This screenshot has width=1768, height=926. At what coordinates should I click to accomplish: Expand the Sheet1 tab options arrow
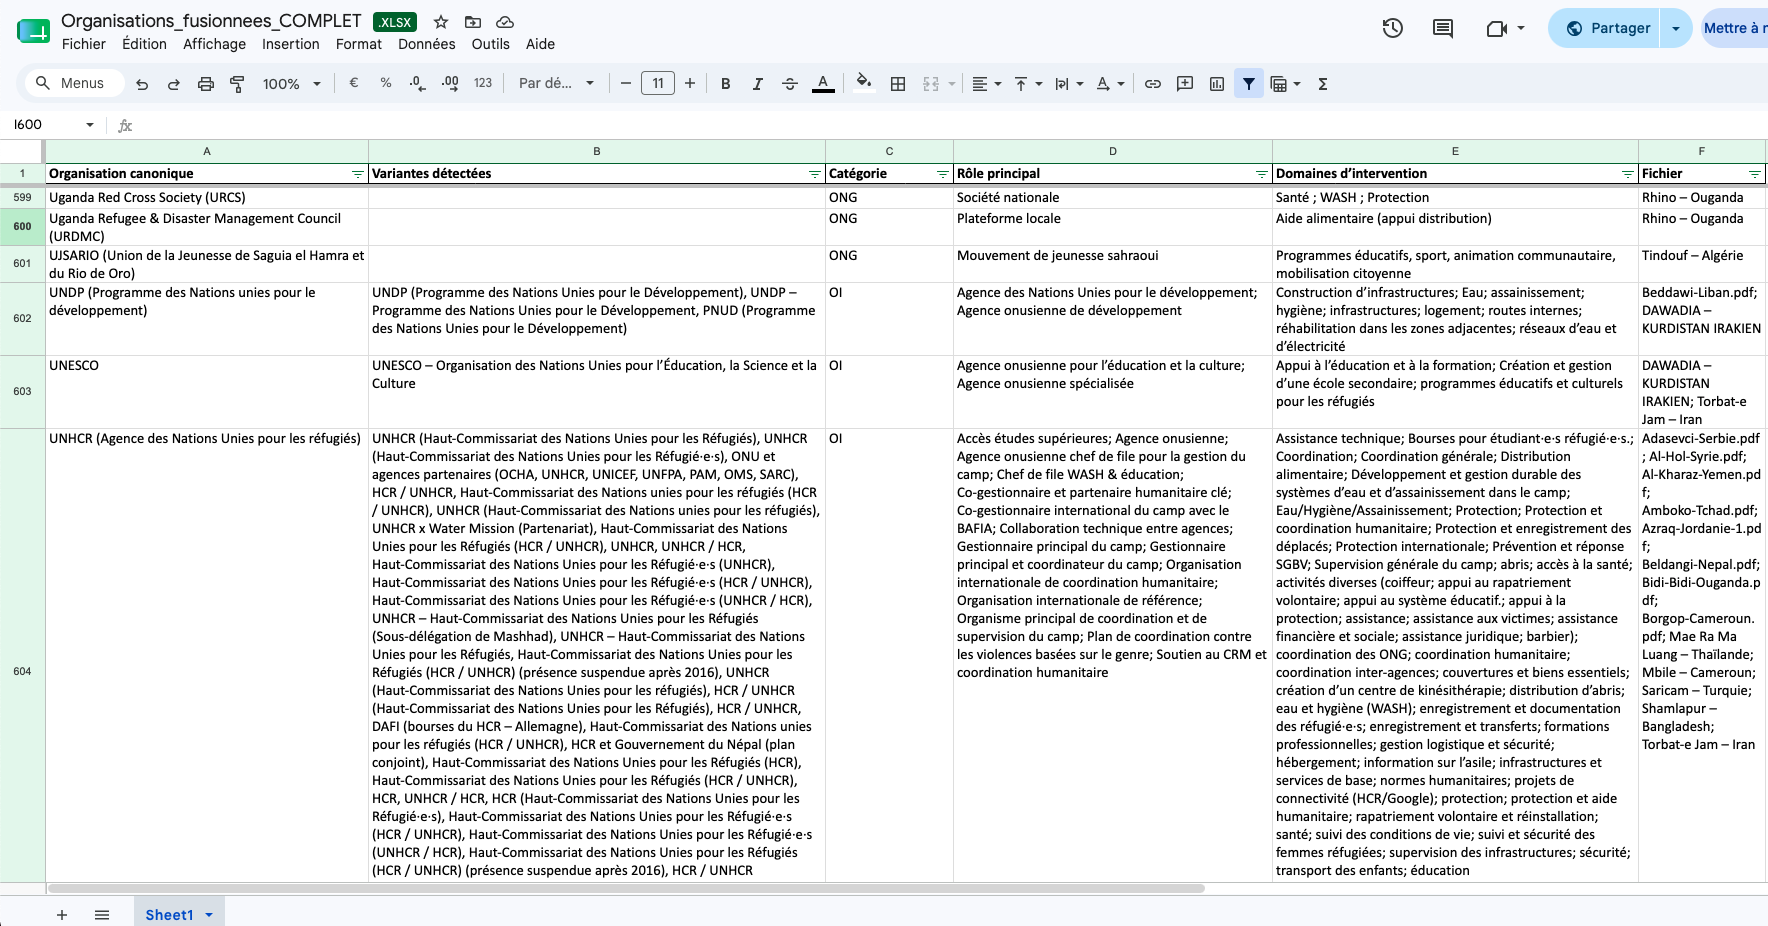(209, 915)
